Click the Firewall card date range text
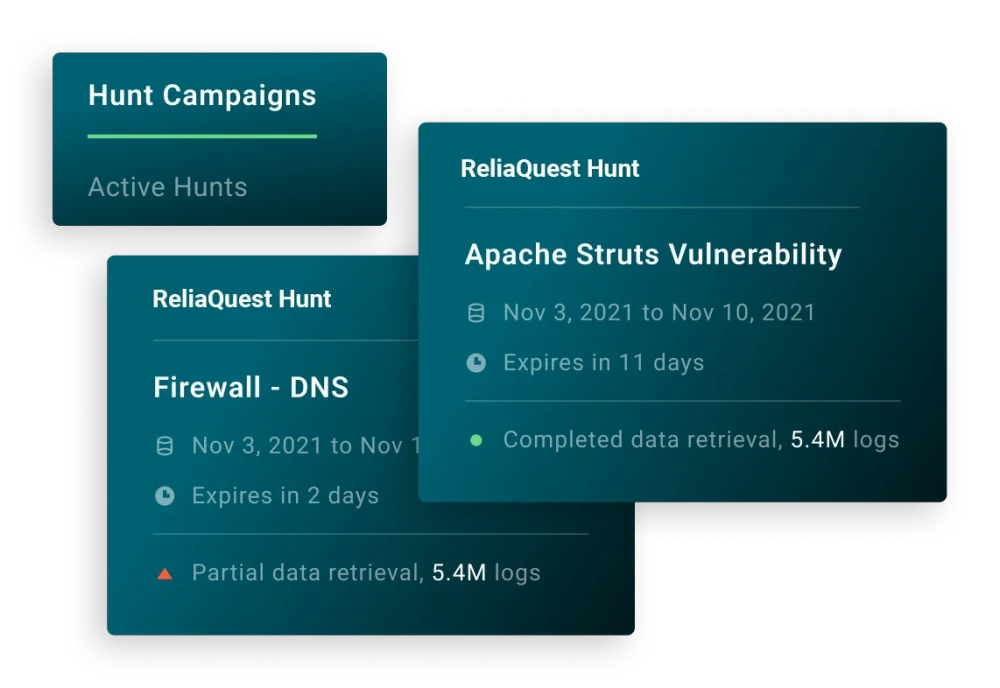Viewport: 1000px width, 688px height. click(x=305, y=446)
